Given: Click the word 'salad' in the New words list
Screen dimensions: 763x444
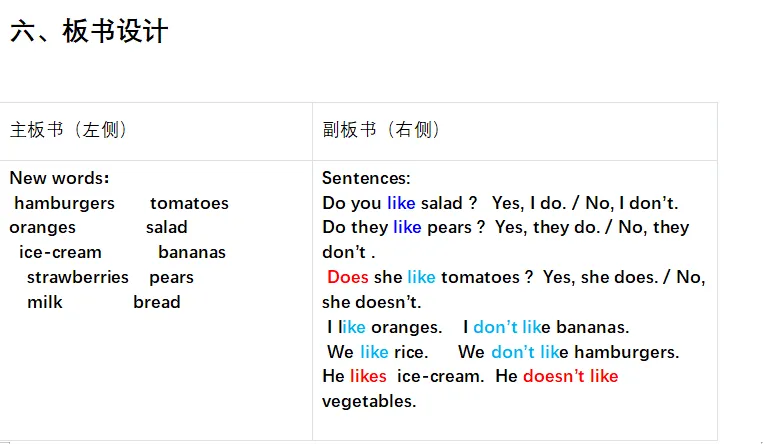Looking at the screenshot, I should (166, 227).
